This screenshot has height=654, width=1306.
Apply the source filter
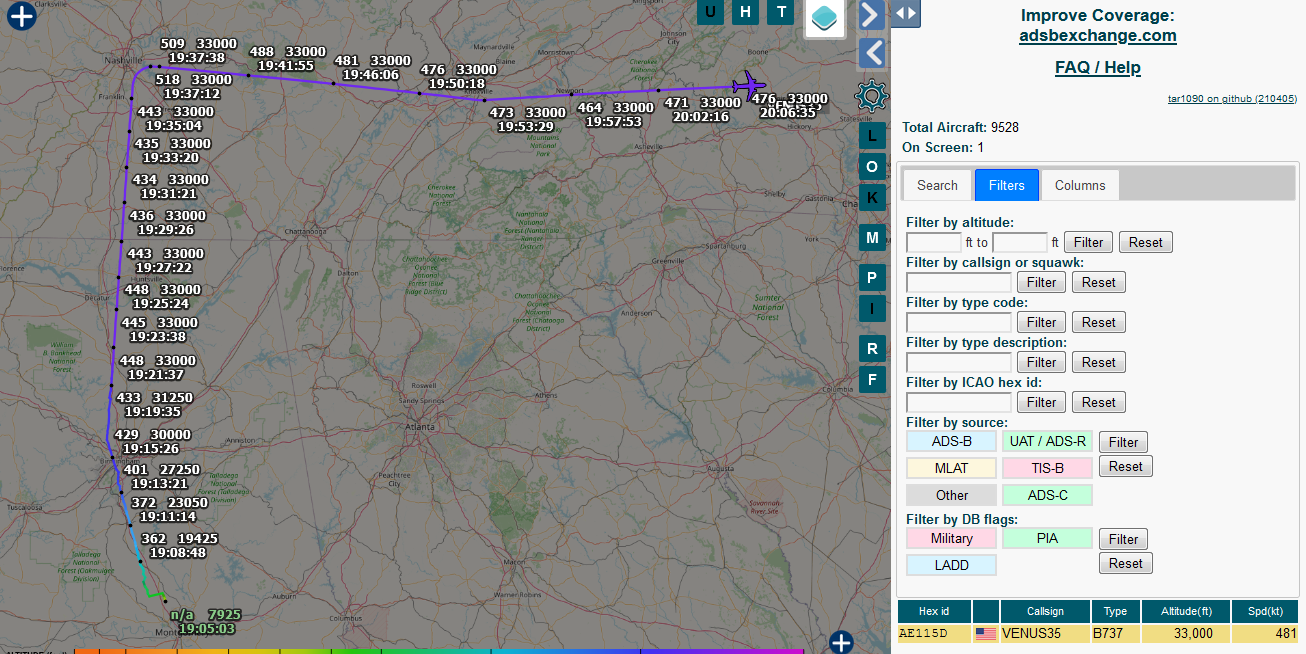click(x=1123, y=442)
